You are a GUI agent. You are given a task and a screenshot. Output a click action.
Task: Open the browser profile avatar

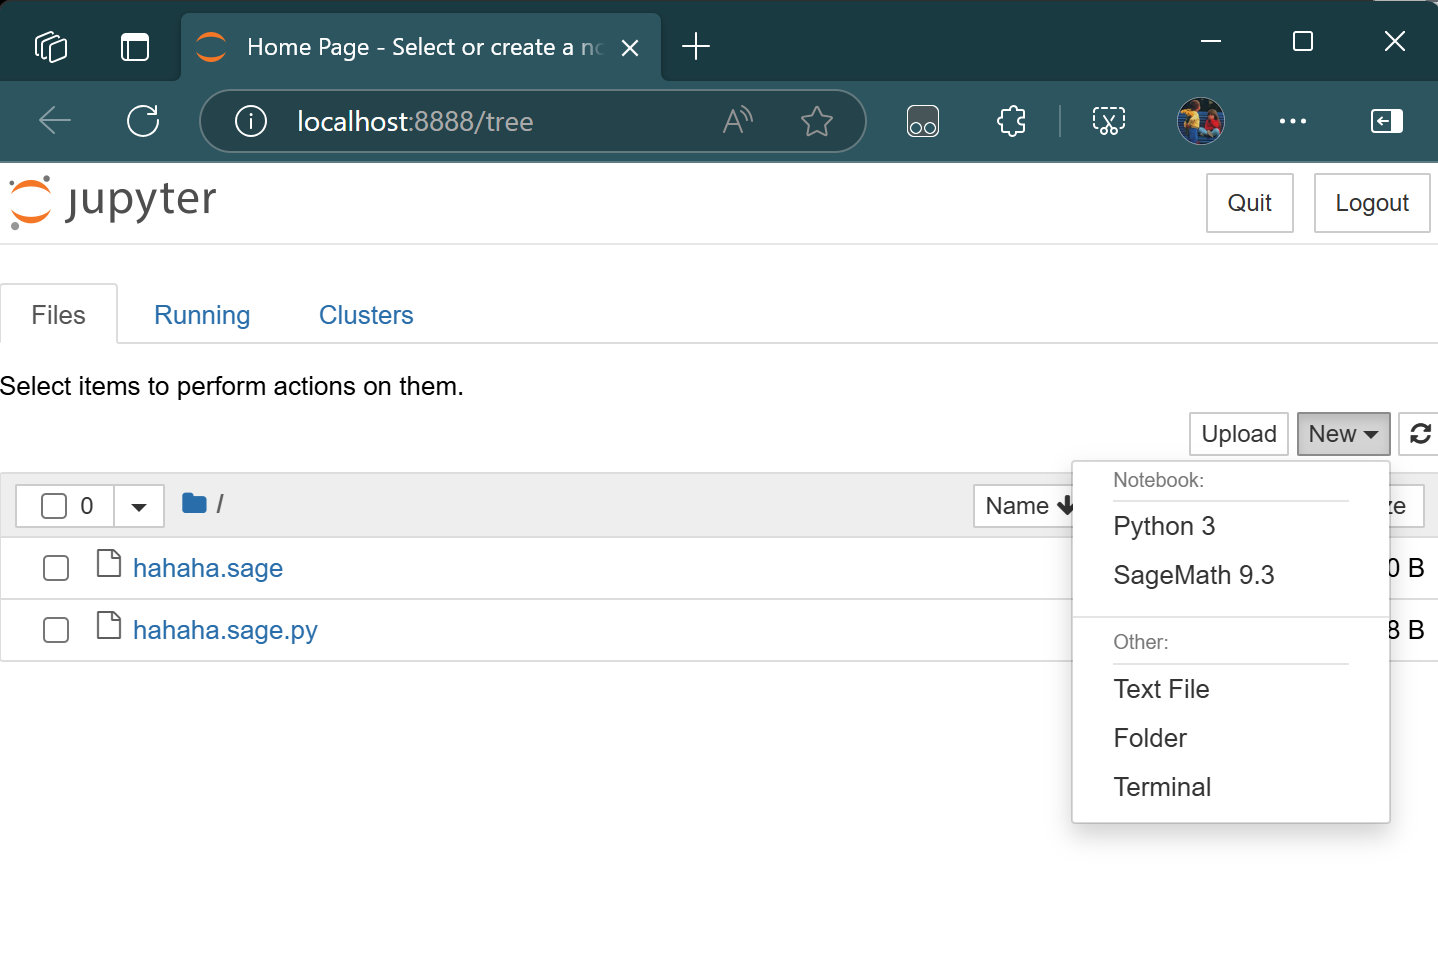[1200, 121]
